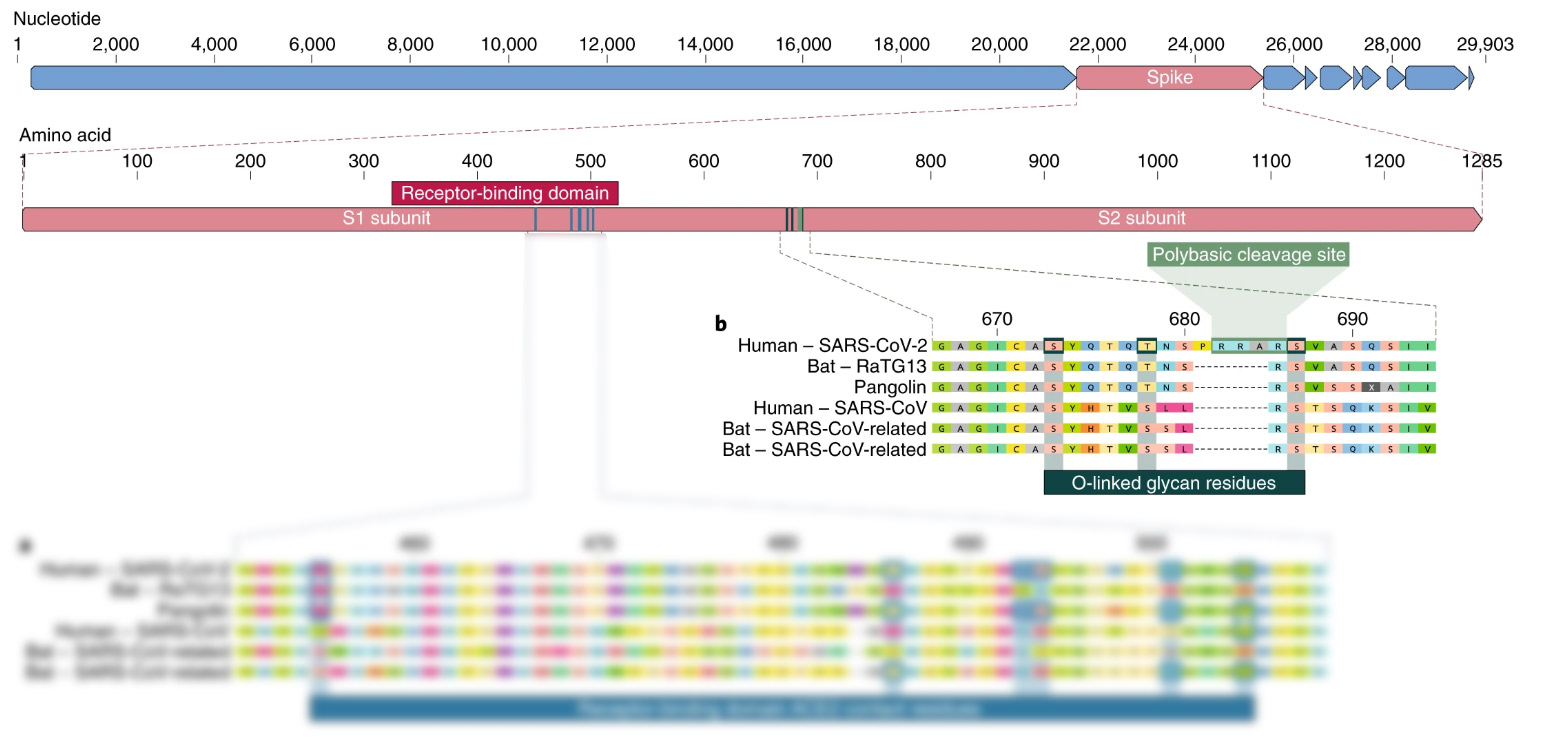Select the long blue ORF1ab genome arrow
This screenshot has width=1542, height=738.
click(x=553, y=78)
